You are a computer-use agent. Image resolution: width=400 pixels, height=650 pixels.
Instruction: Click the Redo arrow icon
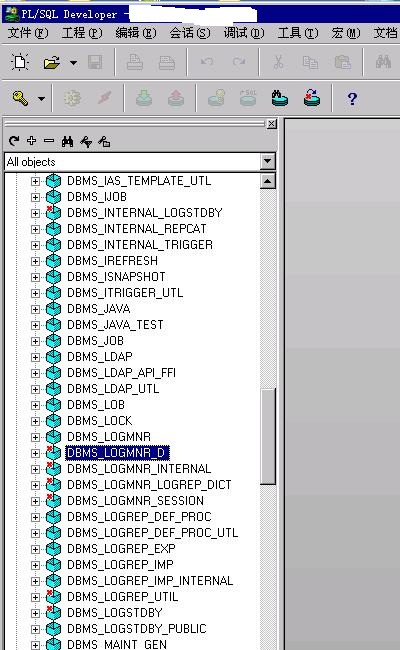pos(239,63)
